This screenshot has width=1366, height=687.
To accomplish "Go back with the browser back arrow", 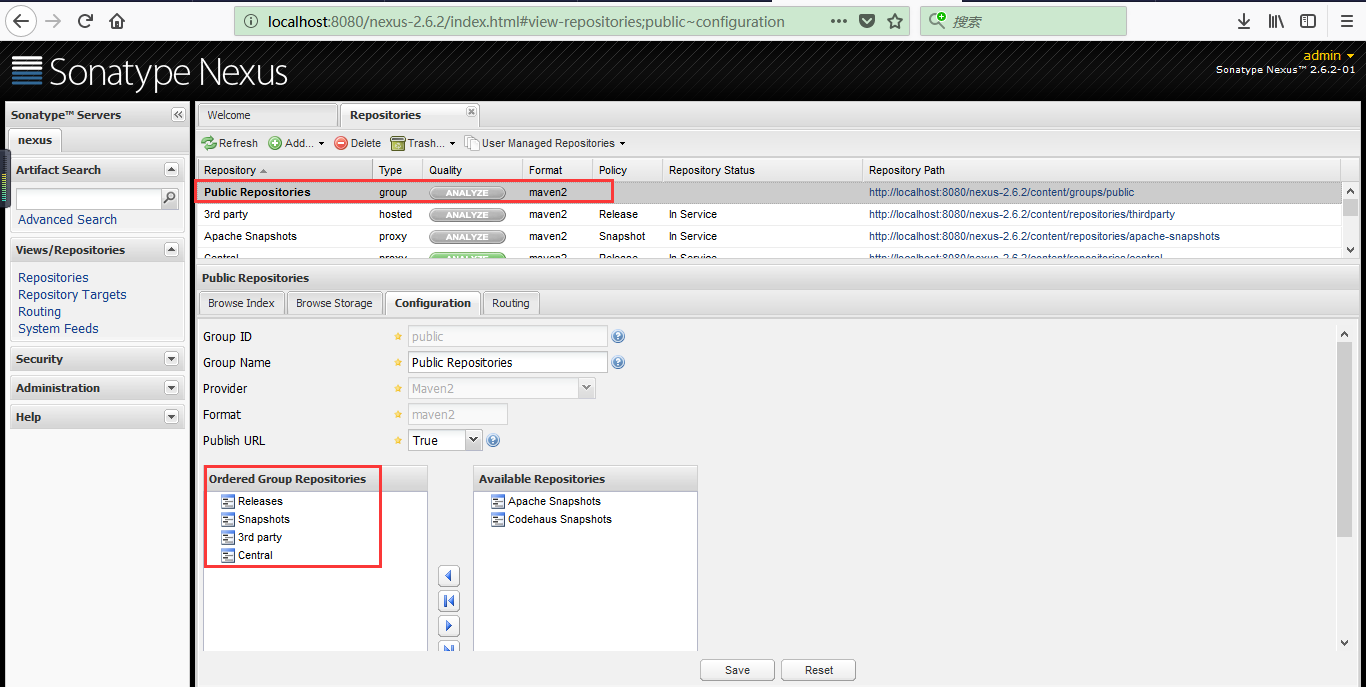I will click(x=20, y=21).
